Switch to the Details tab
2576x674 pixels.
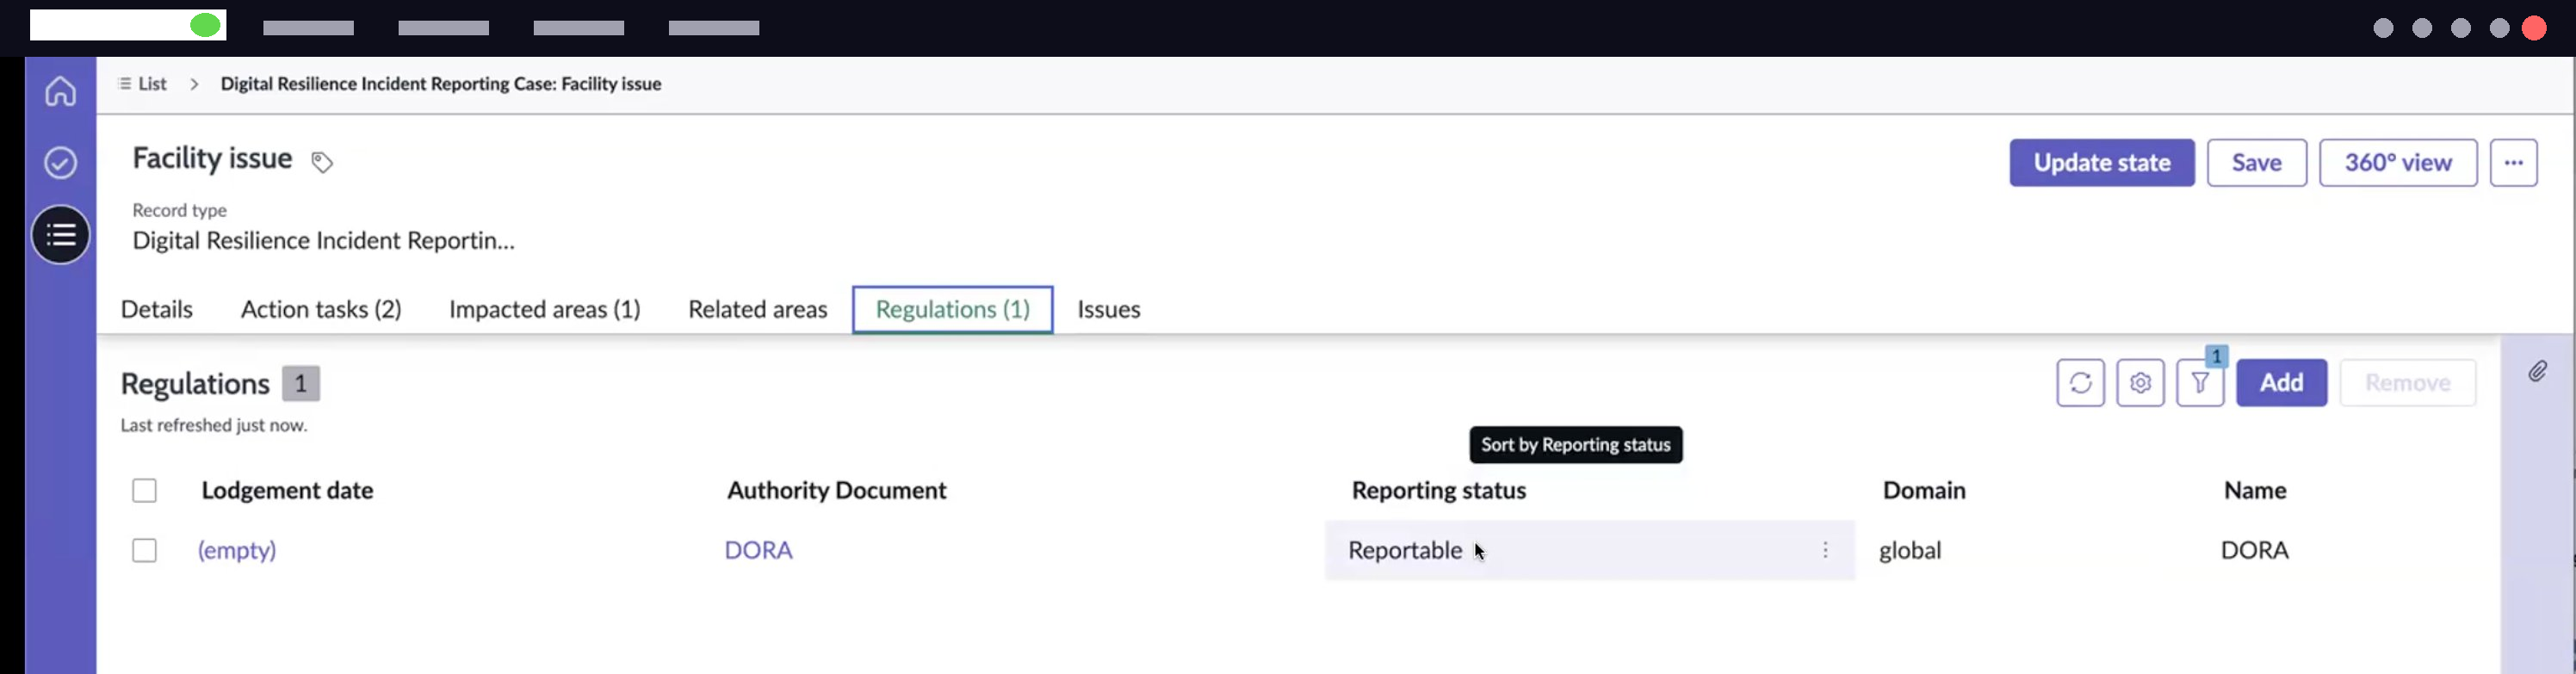pyautogui.click(x=157, y=309)
